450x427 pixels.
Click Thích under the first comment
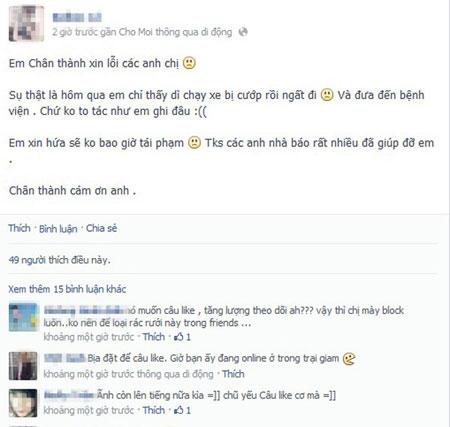154,337
